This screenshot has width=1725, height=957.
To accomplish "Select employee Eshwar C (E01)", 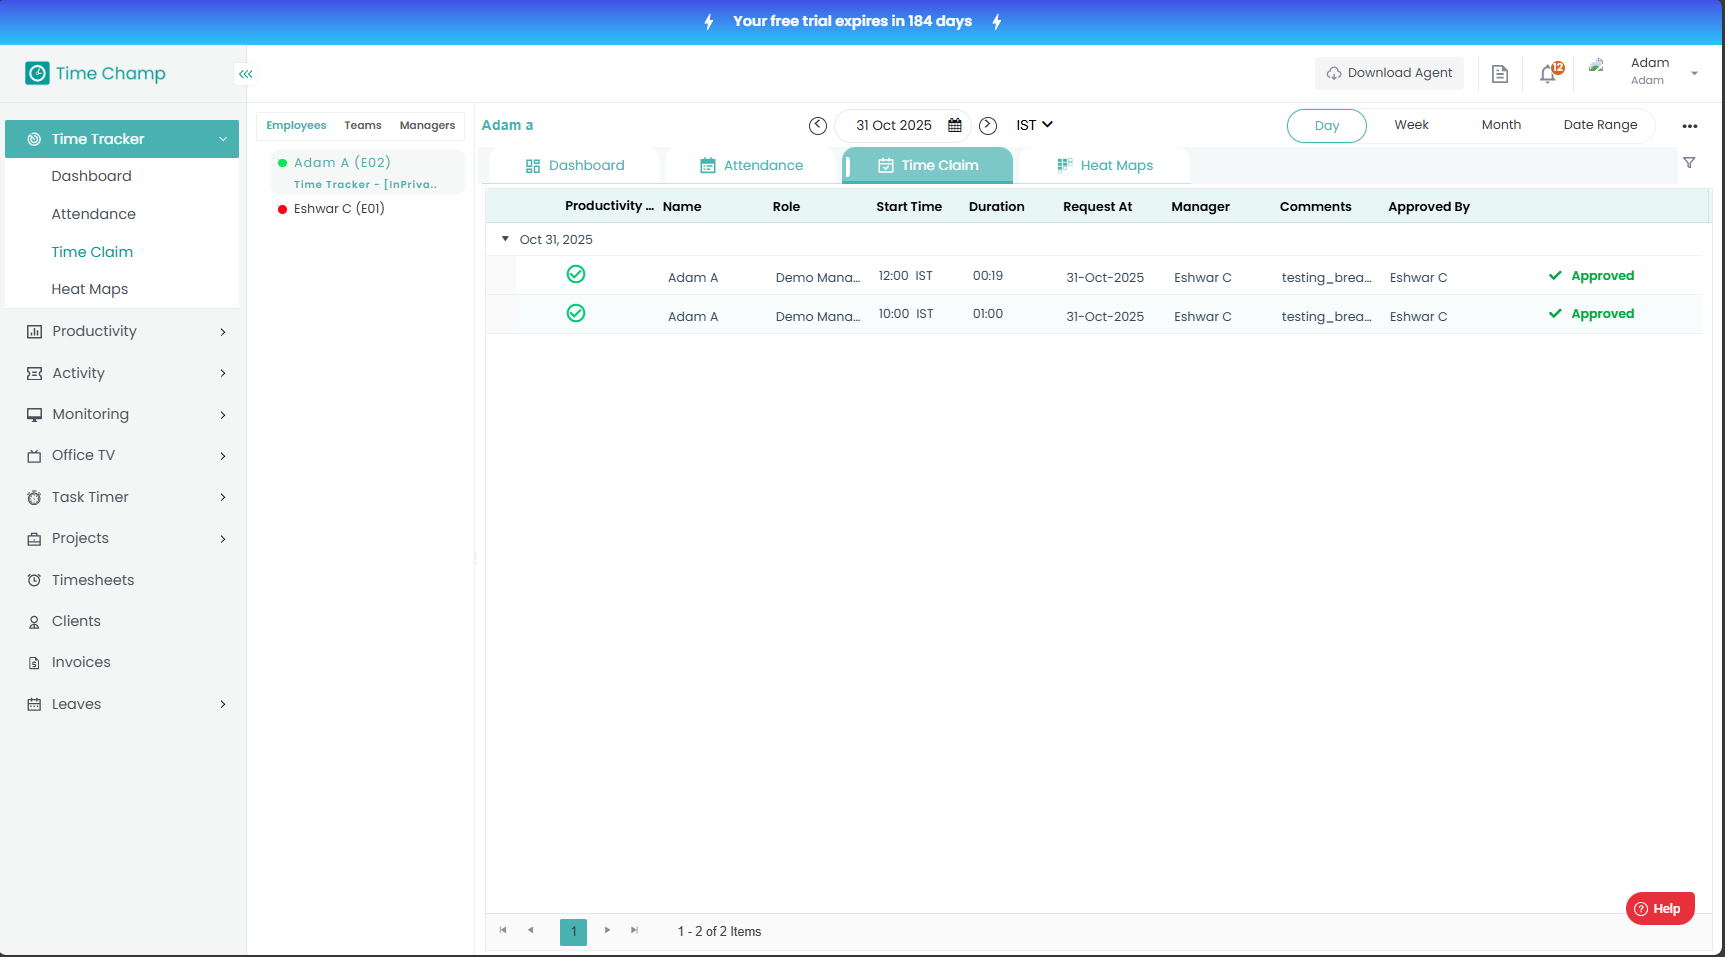I will 338,209.
